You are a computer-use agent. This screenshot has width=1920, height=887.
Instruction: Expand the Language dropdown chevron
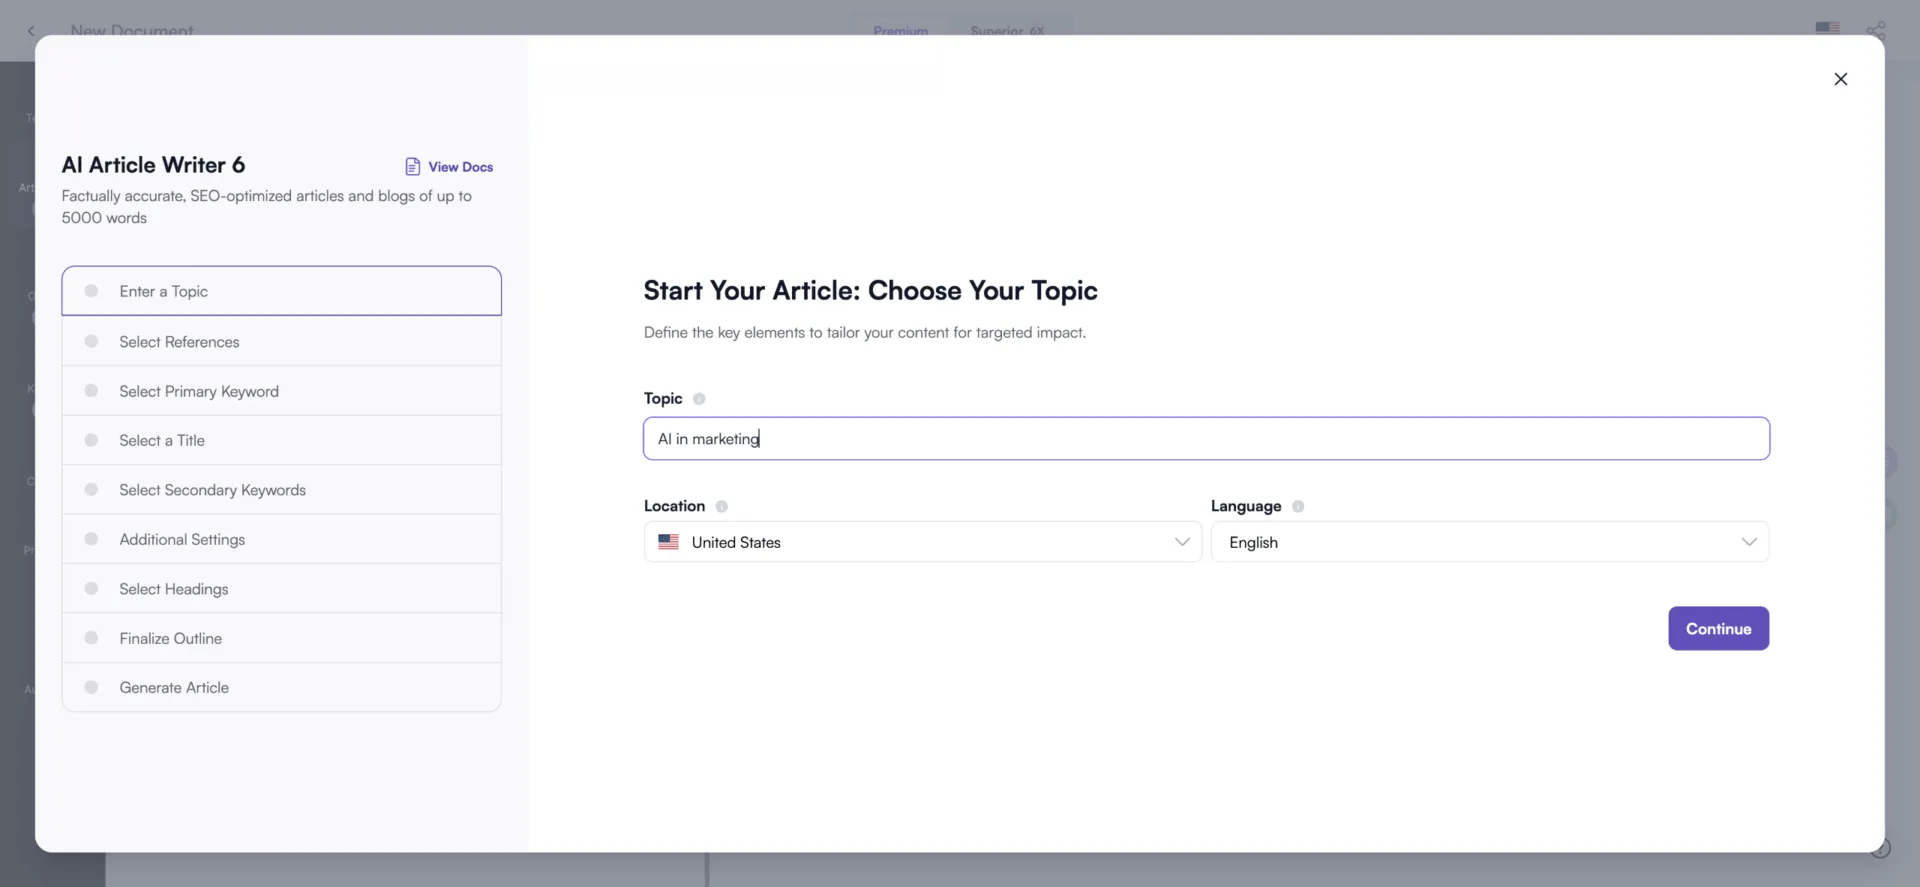[x=1749, y=542]
